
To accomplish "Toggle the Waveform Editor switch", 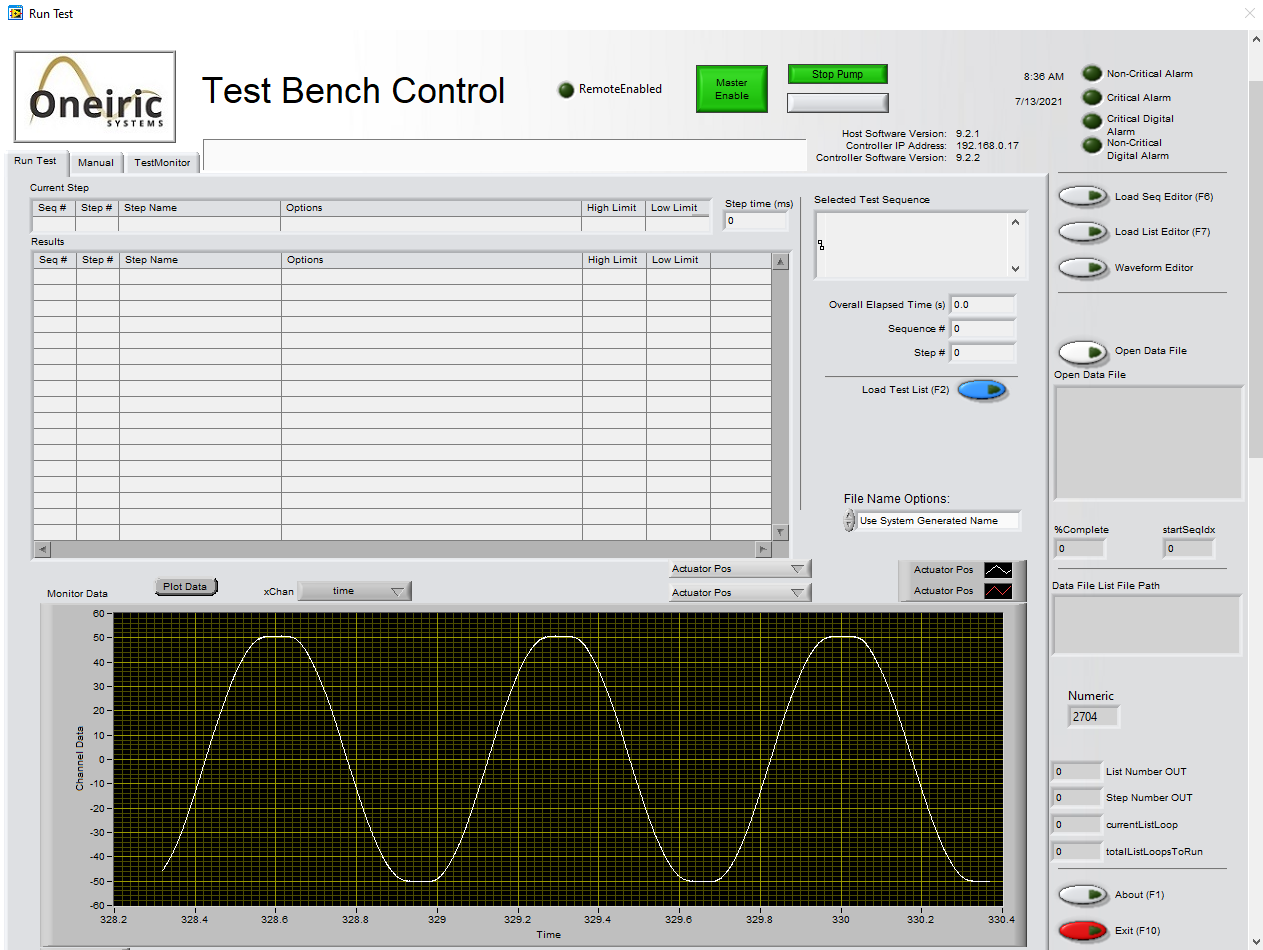I will click(1083, 268).
